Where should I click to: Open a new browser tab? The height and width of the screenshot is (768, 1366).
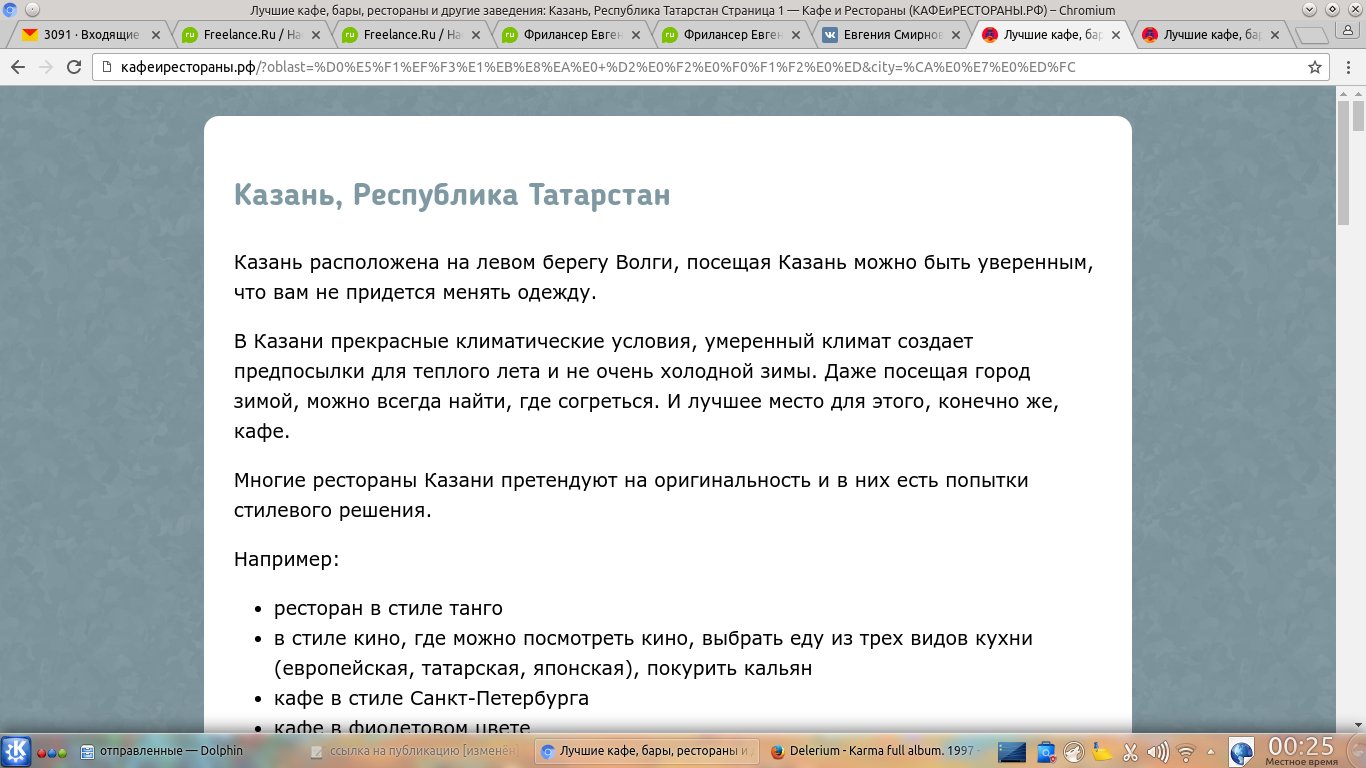click(1310, 36)
